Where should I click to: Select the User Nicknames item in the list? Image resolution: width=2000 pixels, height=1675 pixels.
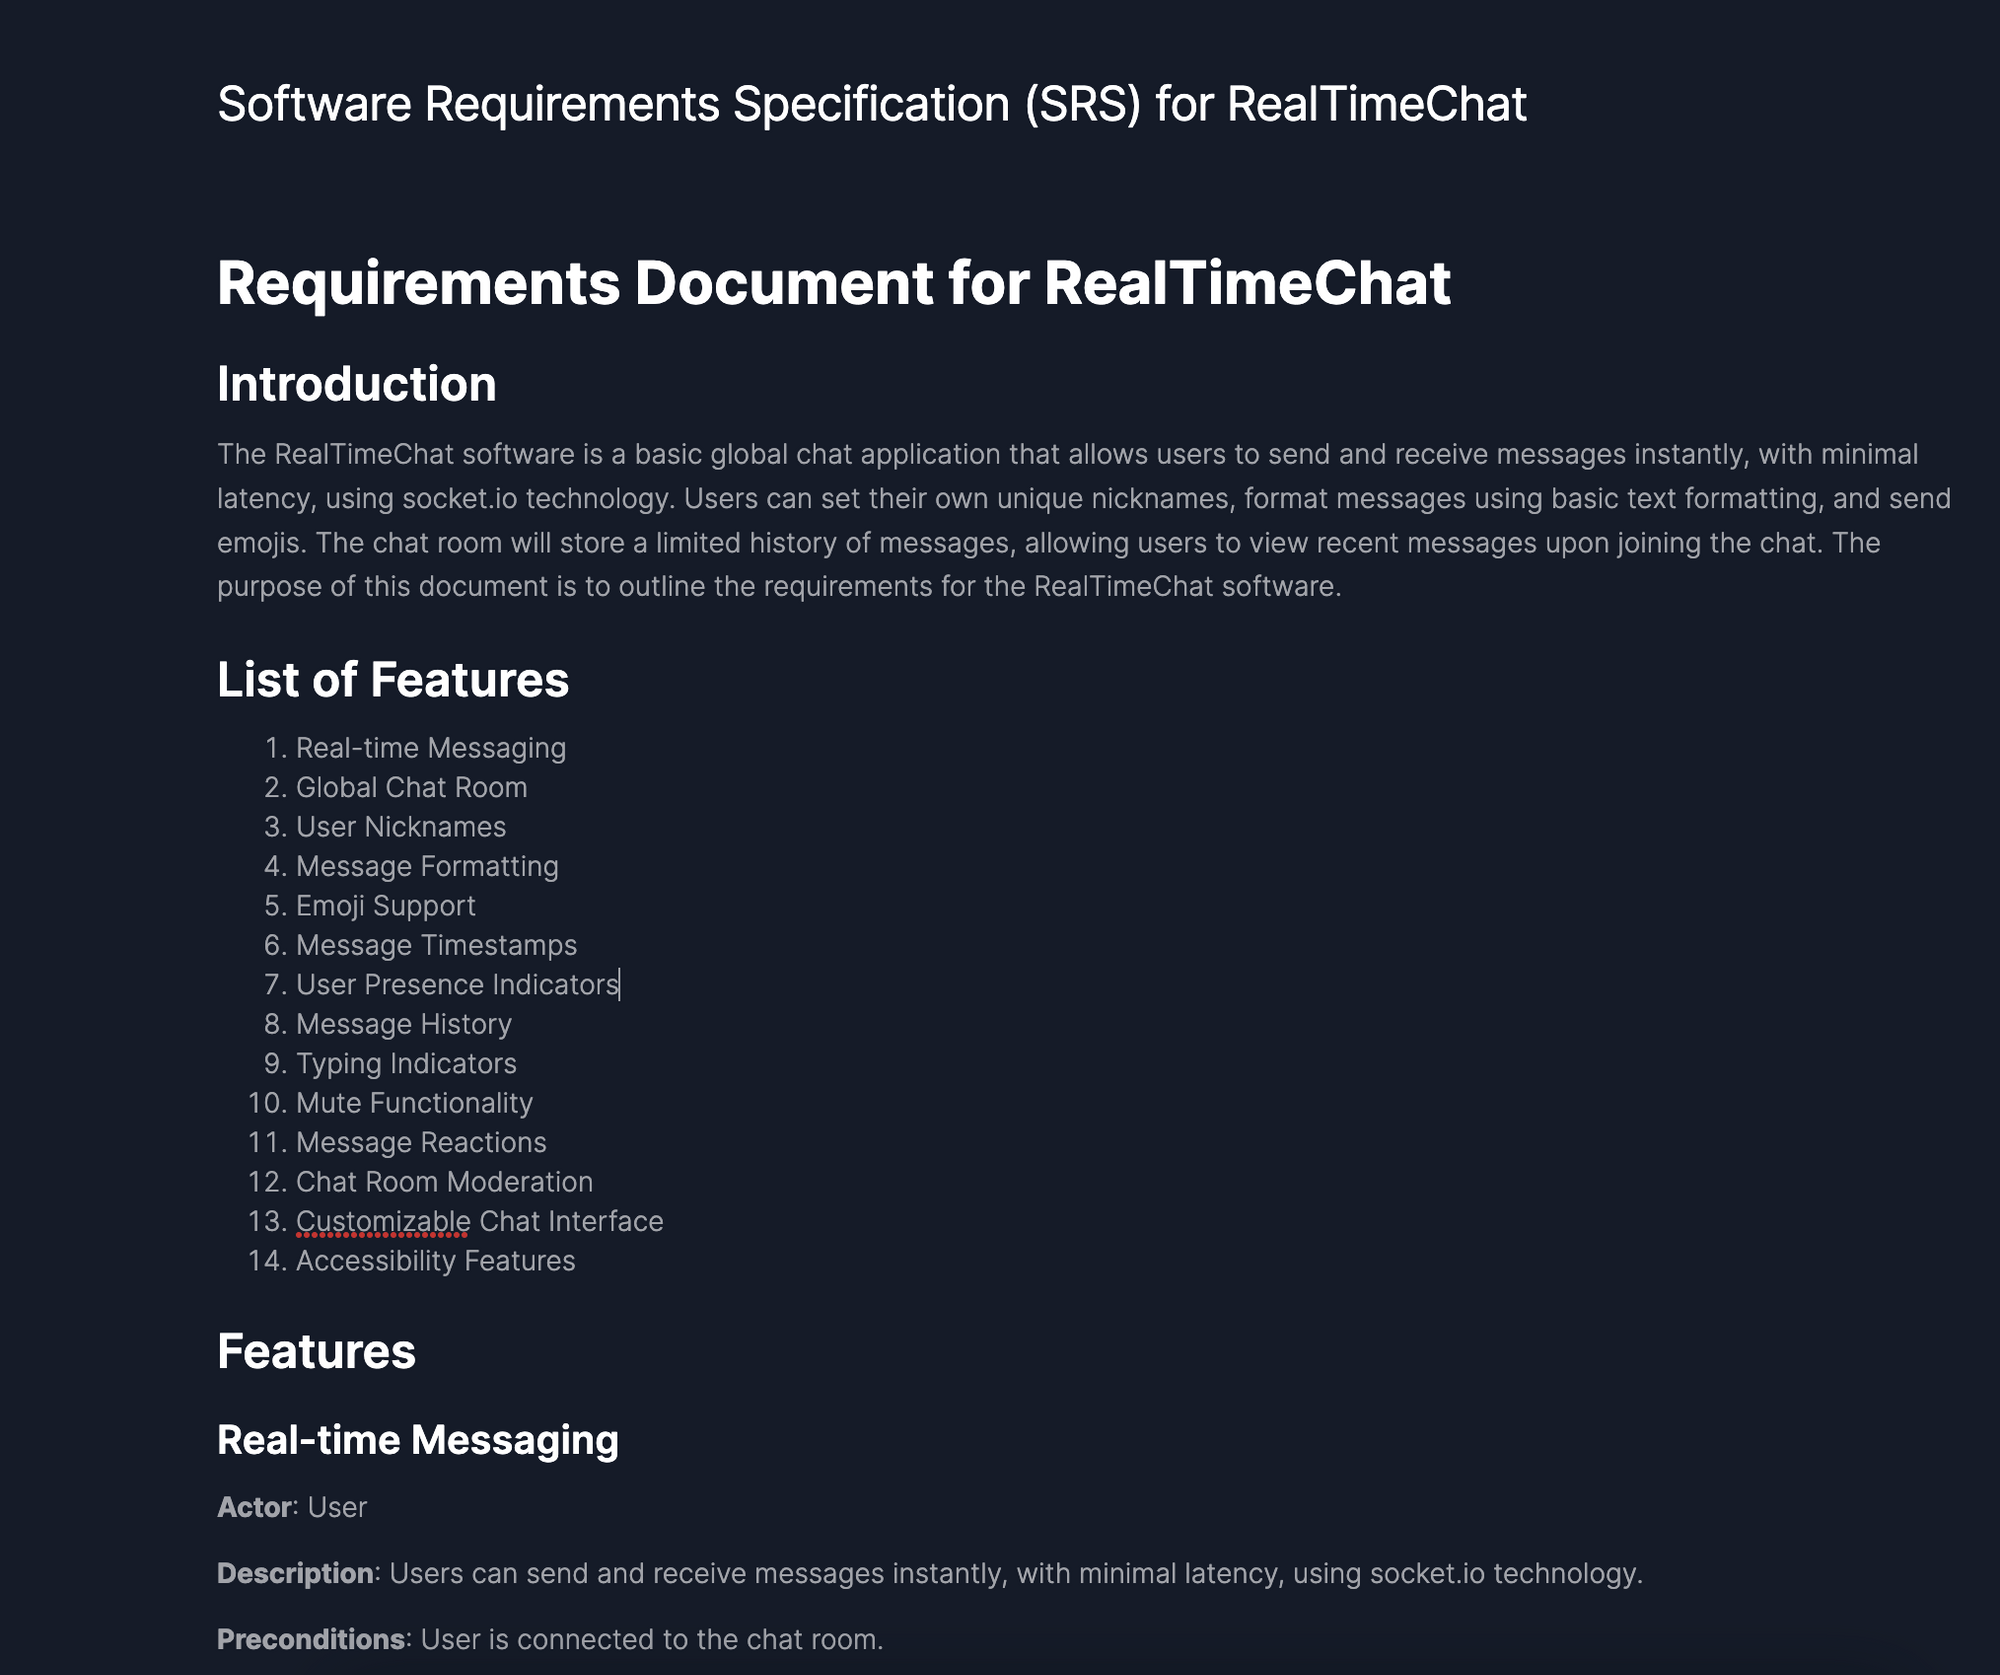[400, 826]
